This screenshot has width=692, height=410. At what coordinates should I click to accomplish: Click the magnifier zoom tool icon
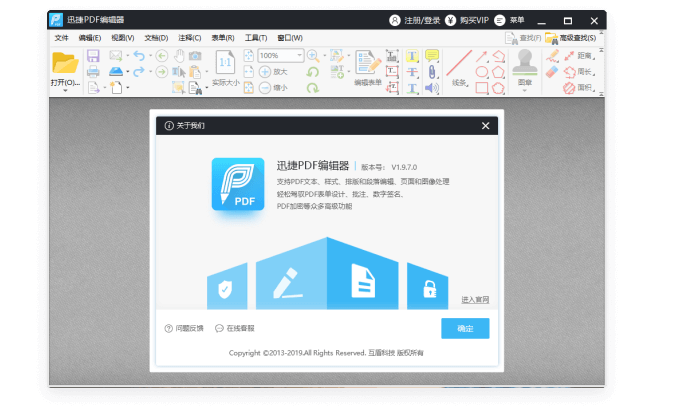pyautogui.click(x=313, y=56)
